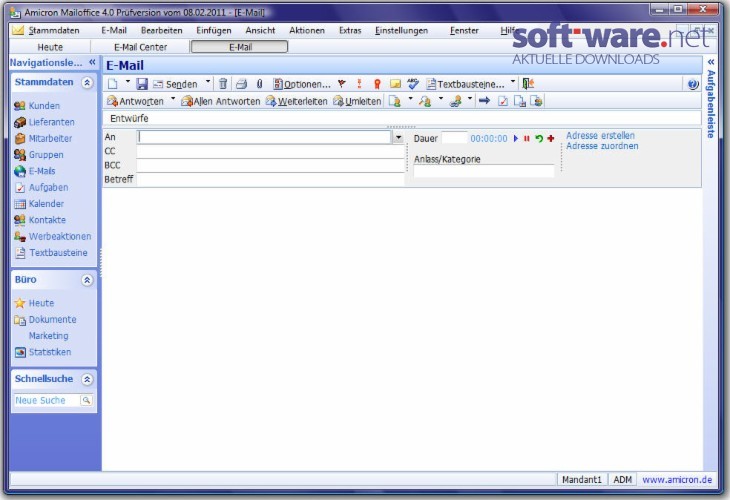This screenshot has width=730, height=500.
Task: Open the An recipient dropdown arrow
Action: click(x=398, y=137)
